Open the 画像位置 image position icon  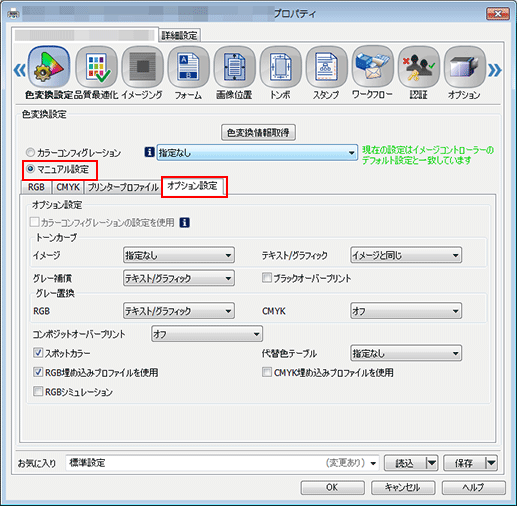(x=234, y=67)
